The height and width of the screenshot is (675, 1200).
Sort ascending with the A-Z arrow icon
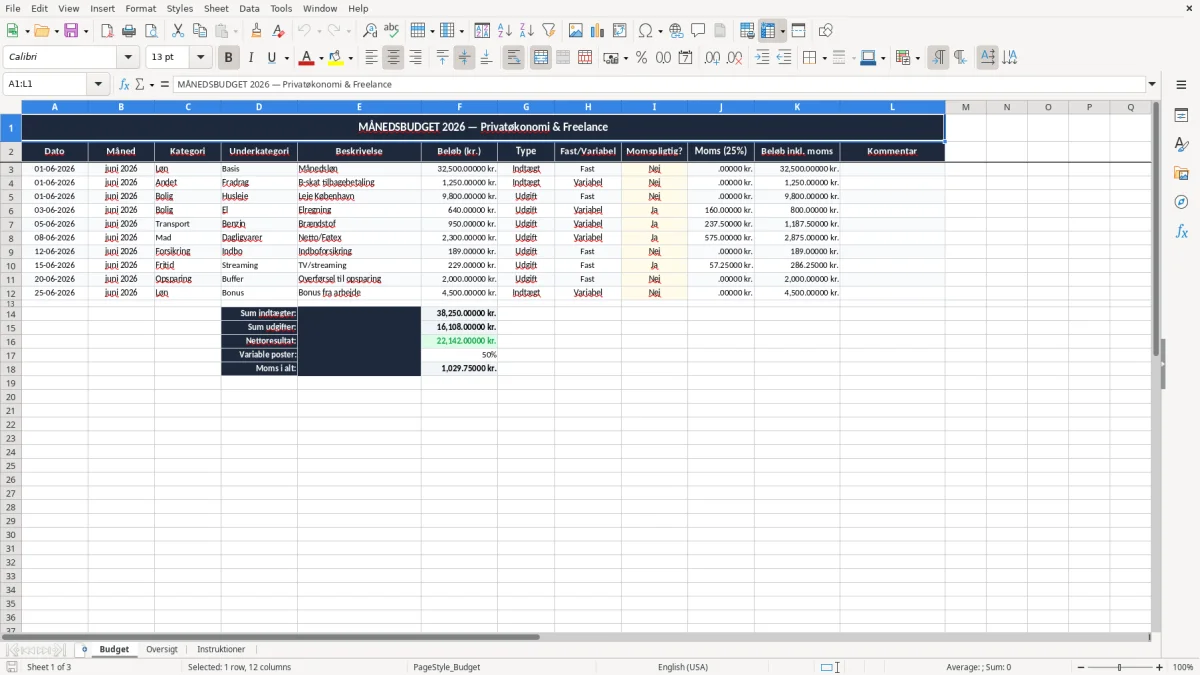click(x=505, y=31)
